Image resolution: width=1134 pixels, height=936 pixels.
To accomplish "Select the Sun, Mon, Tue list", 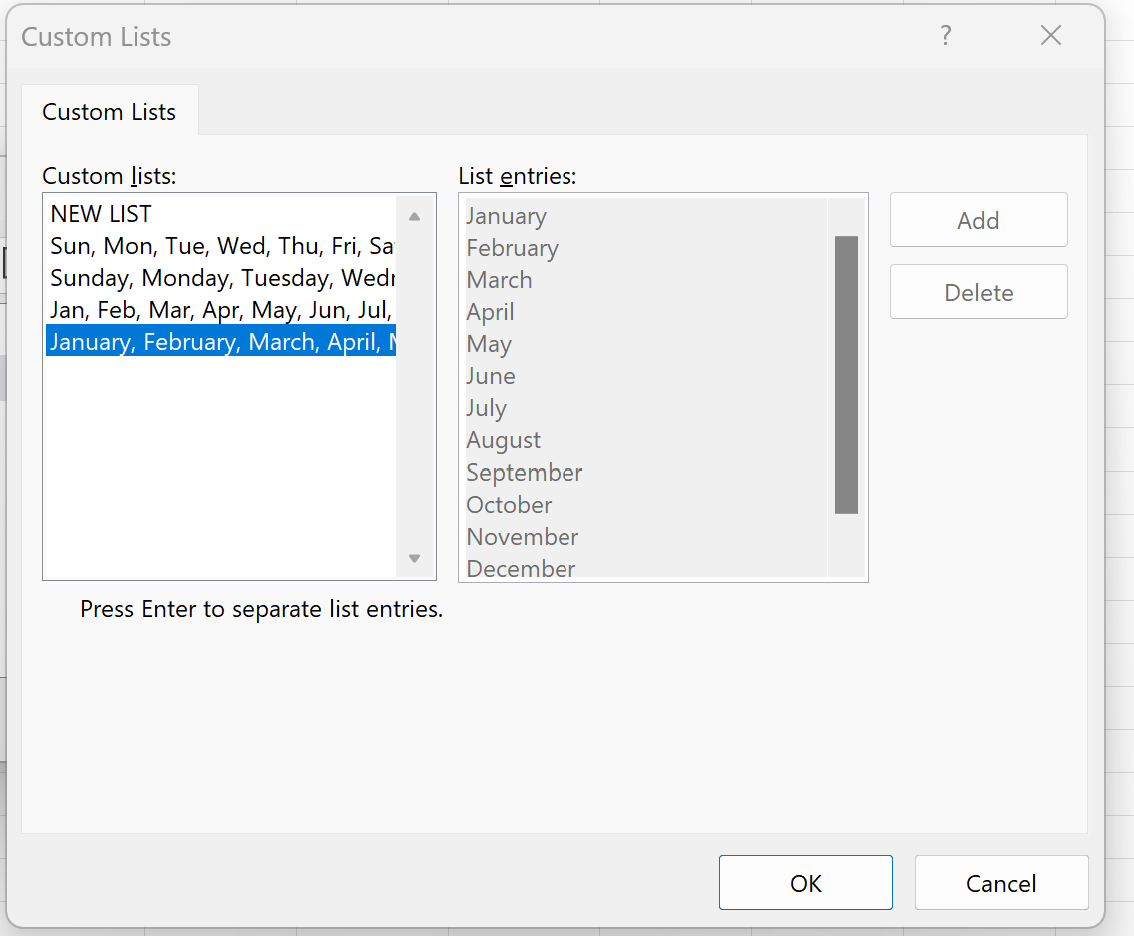I will click(x=221, y=246).
